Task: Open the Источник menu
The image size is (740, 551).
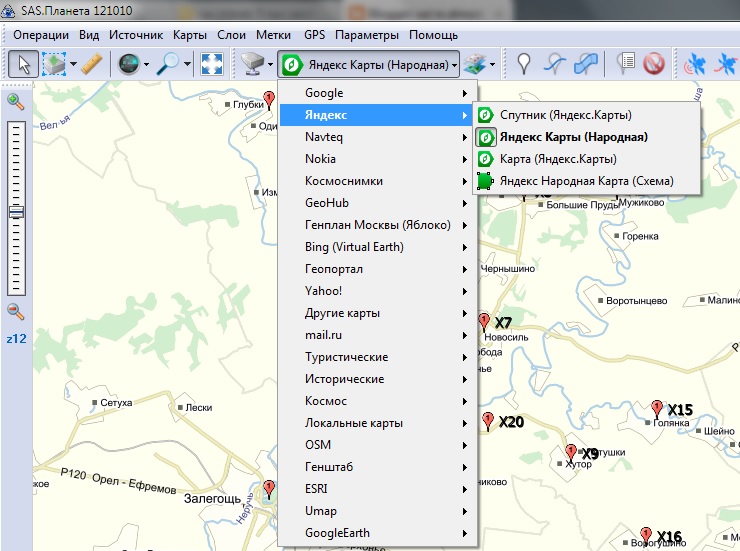Action: point(136,35)
